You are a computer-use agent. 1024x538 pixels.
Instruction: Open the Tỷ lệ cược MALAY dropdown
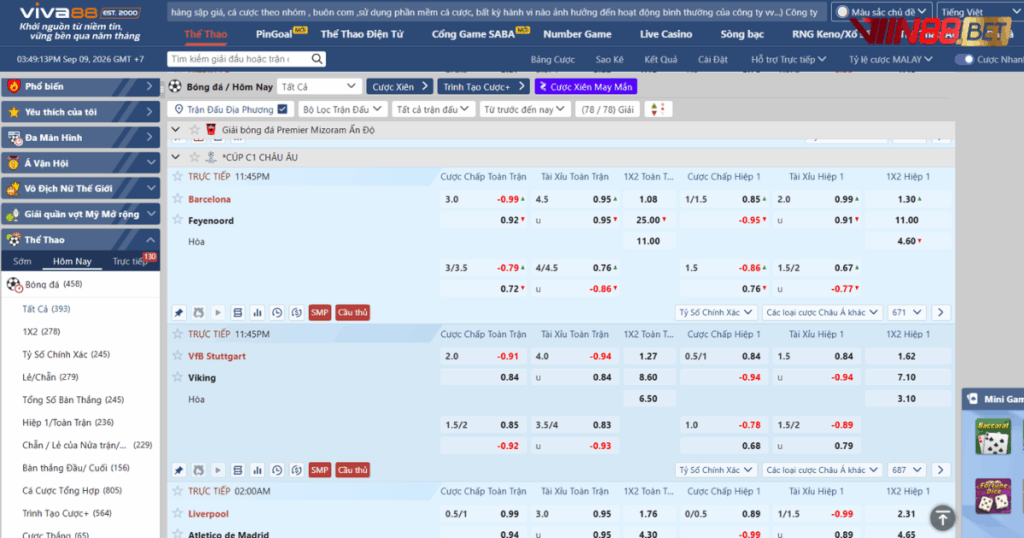coord(890,59)
